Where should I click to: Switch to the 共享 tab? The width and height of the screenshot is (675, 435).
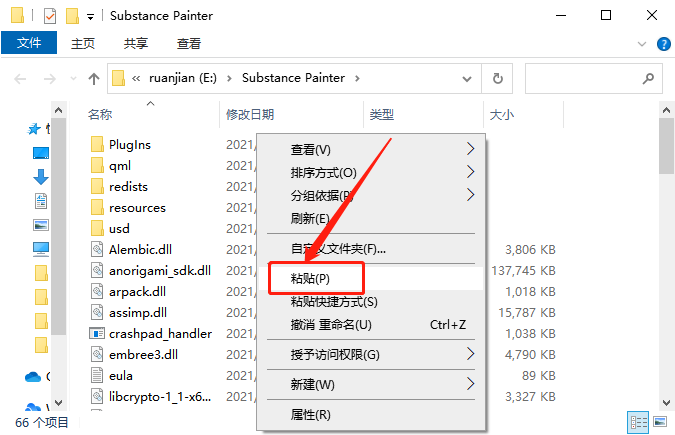[x=136, y=43]
